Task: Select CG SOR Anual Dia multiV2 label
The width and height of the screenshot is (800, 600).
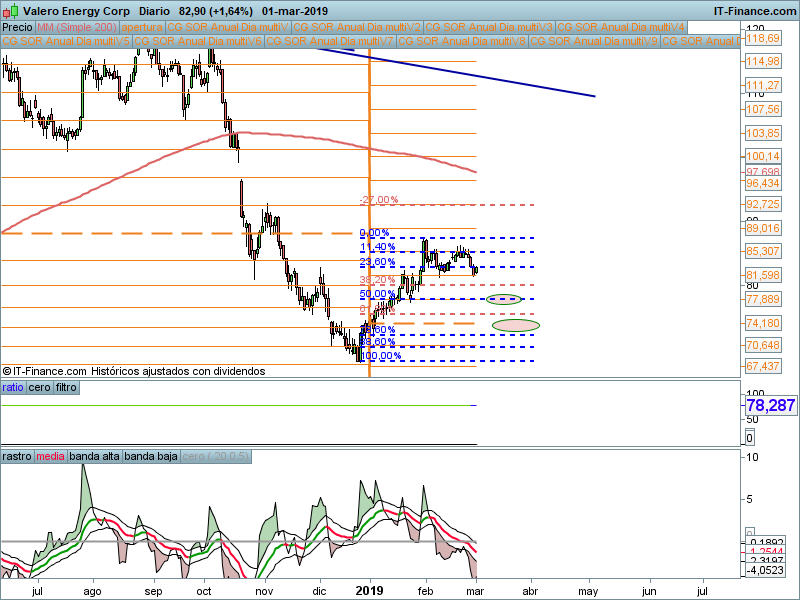Action: point(357,27)
